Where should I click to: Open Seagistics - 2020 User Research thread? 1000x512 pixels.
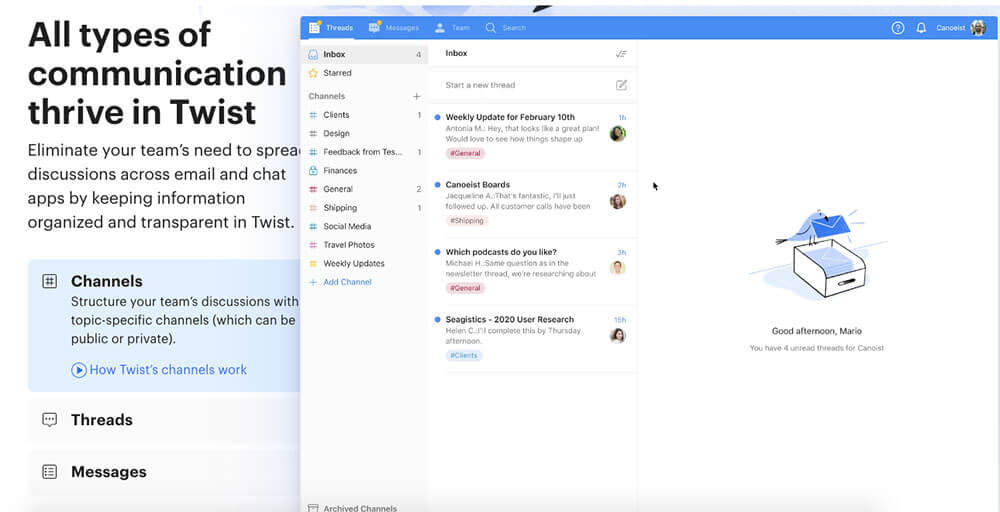click(533, 339)
